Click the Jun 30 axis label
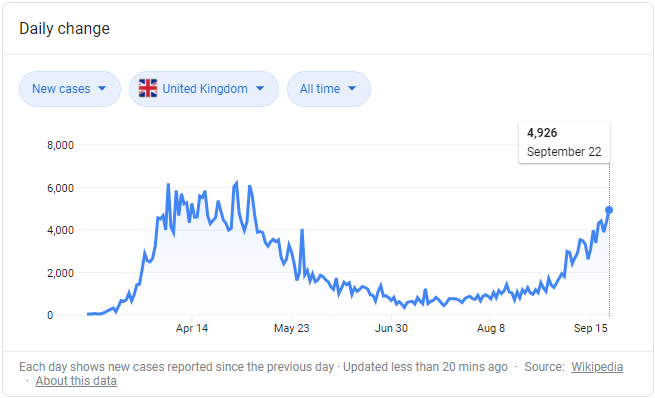The image size is (655, 398). click(x=391, y=328)
